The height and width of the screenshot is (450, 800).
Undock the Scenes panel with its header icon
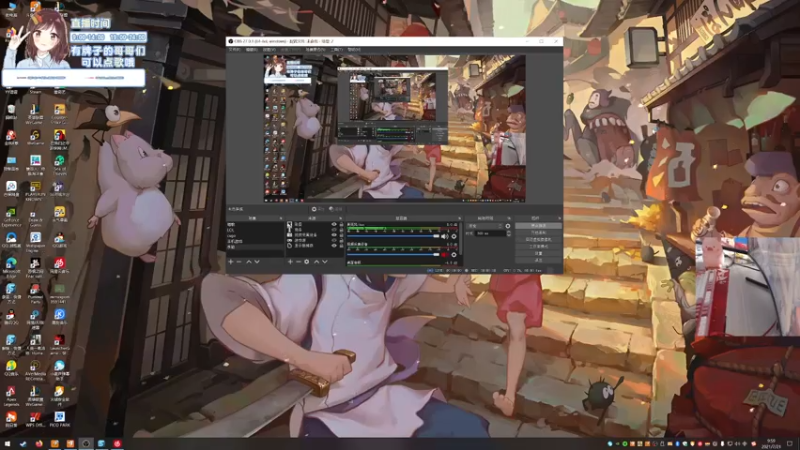[x=281, y=218]
